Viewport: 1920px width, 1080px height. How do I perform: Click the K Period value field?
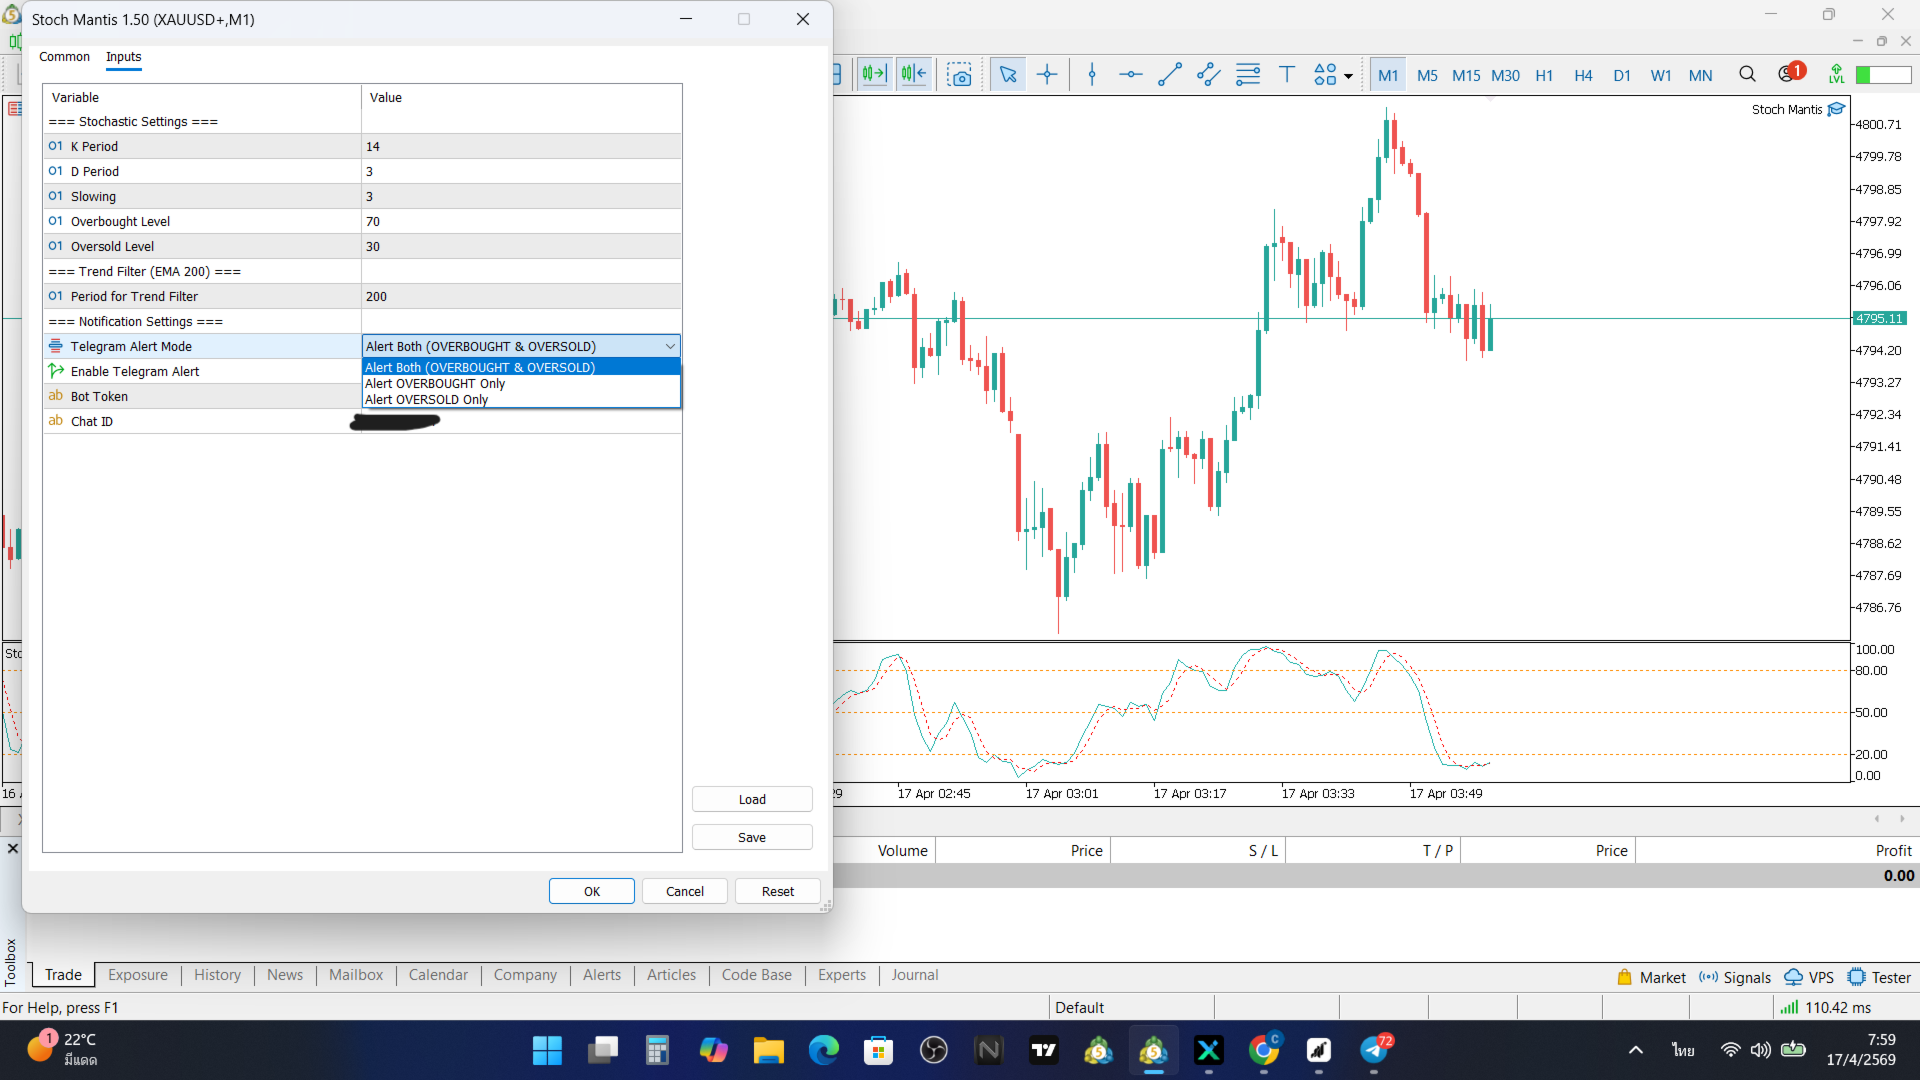tap(520, 147)
